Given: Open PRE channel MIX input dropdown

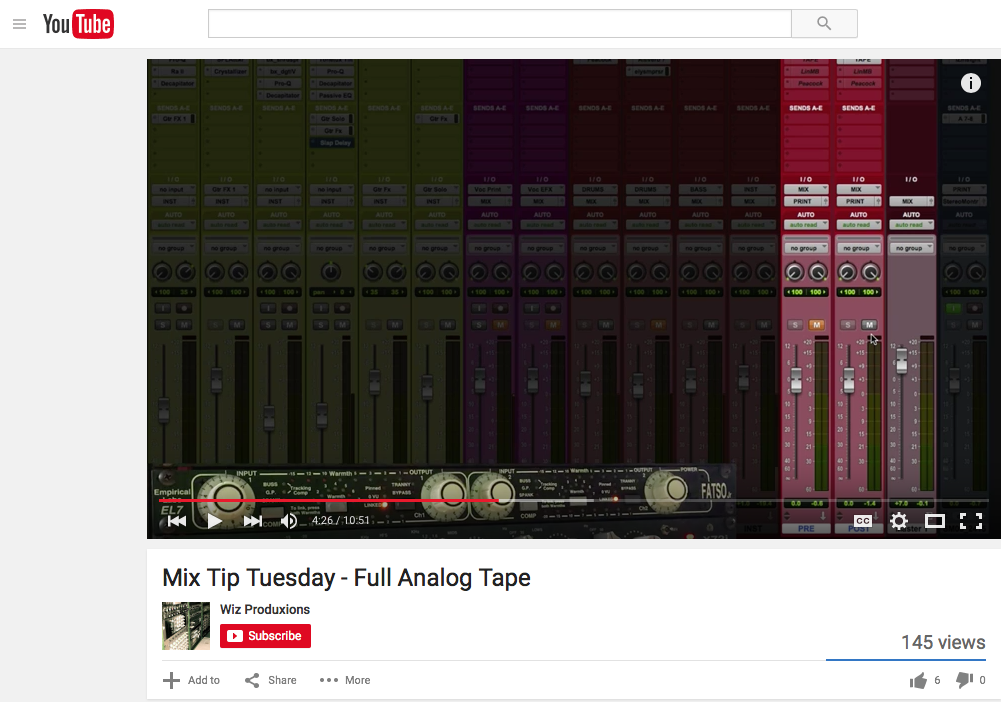Looking at the screenshot, I should (x=806, y=190).
